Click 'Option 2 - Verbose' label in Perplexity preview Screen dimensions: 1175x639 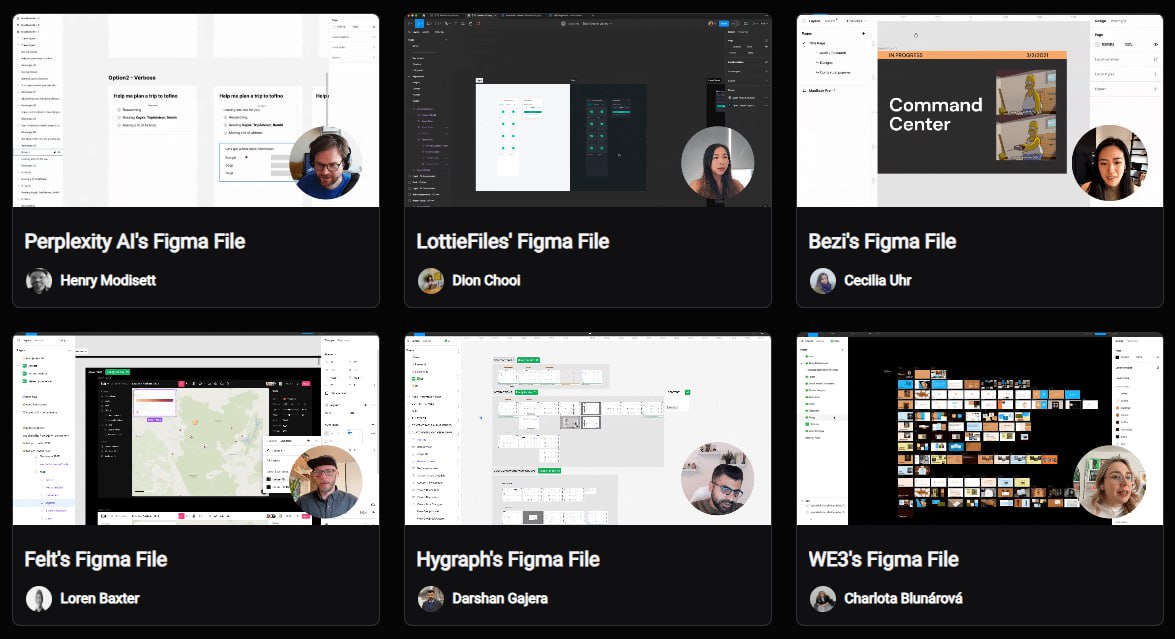132,78
